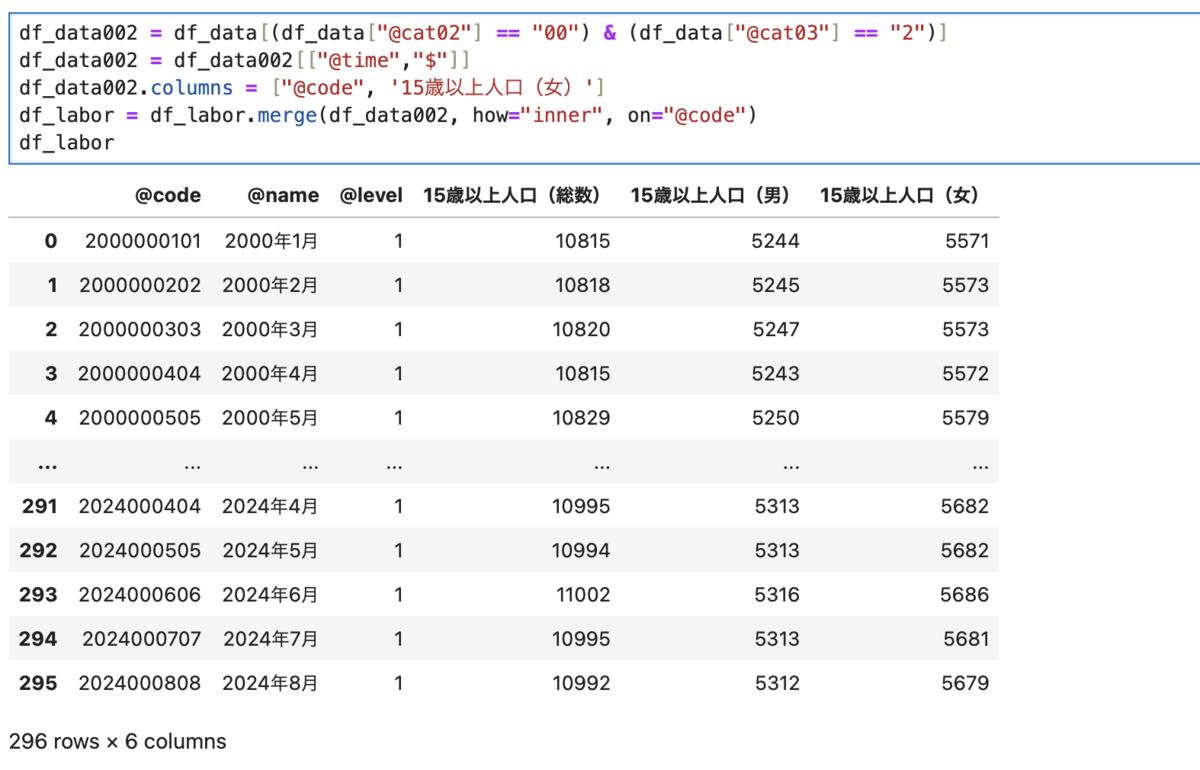Click row index label '291'

point(39,506)
